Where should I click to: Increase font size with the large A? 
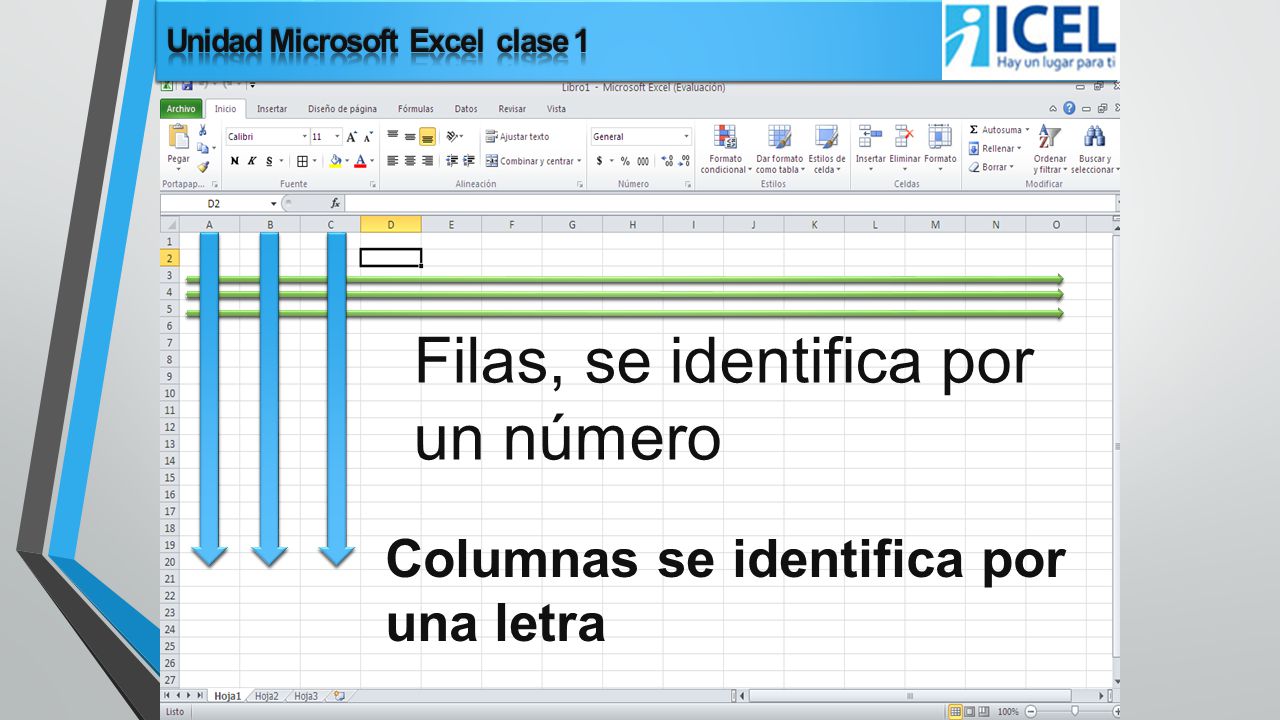tap(352, 137)
